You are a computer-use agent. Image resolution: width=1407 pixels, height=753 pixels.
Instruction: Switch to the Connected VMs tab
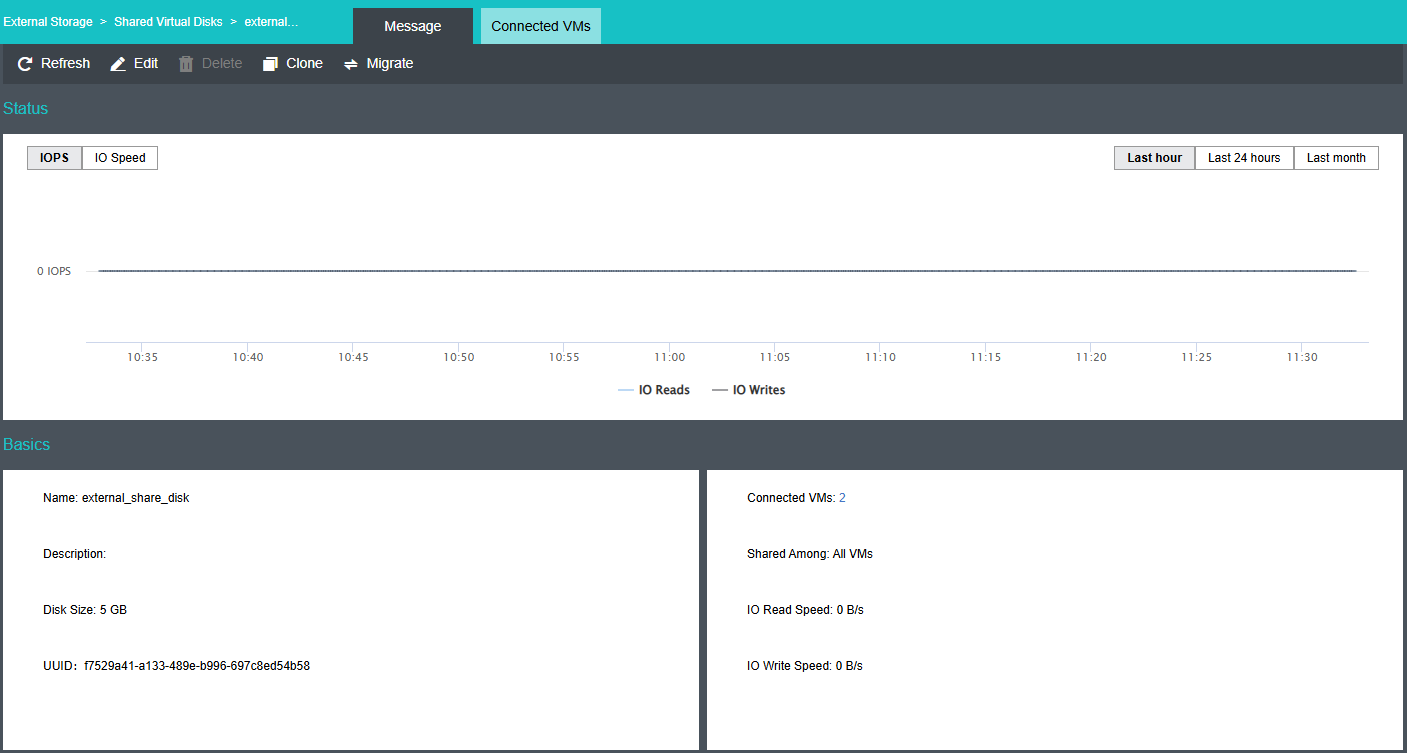540,26
